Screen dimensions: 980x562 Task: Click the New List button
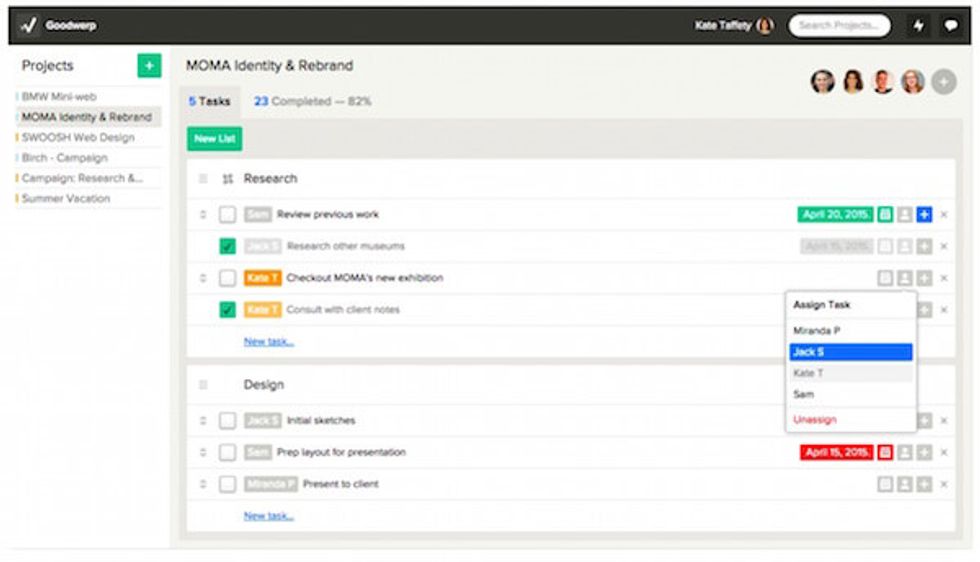(x=214, y=139)
